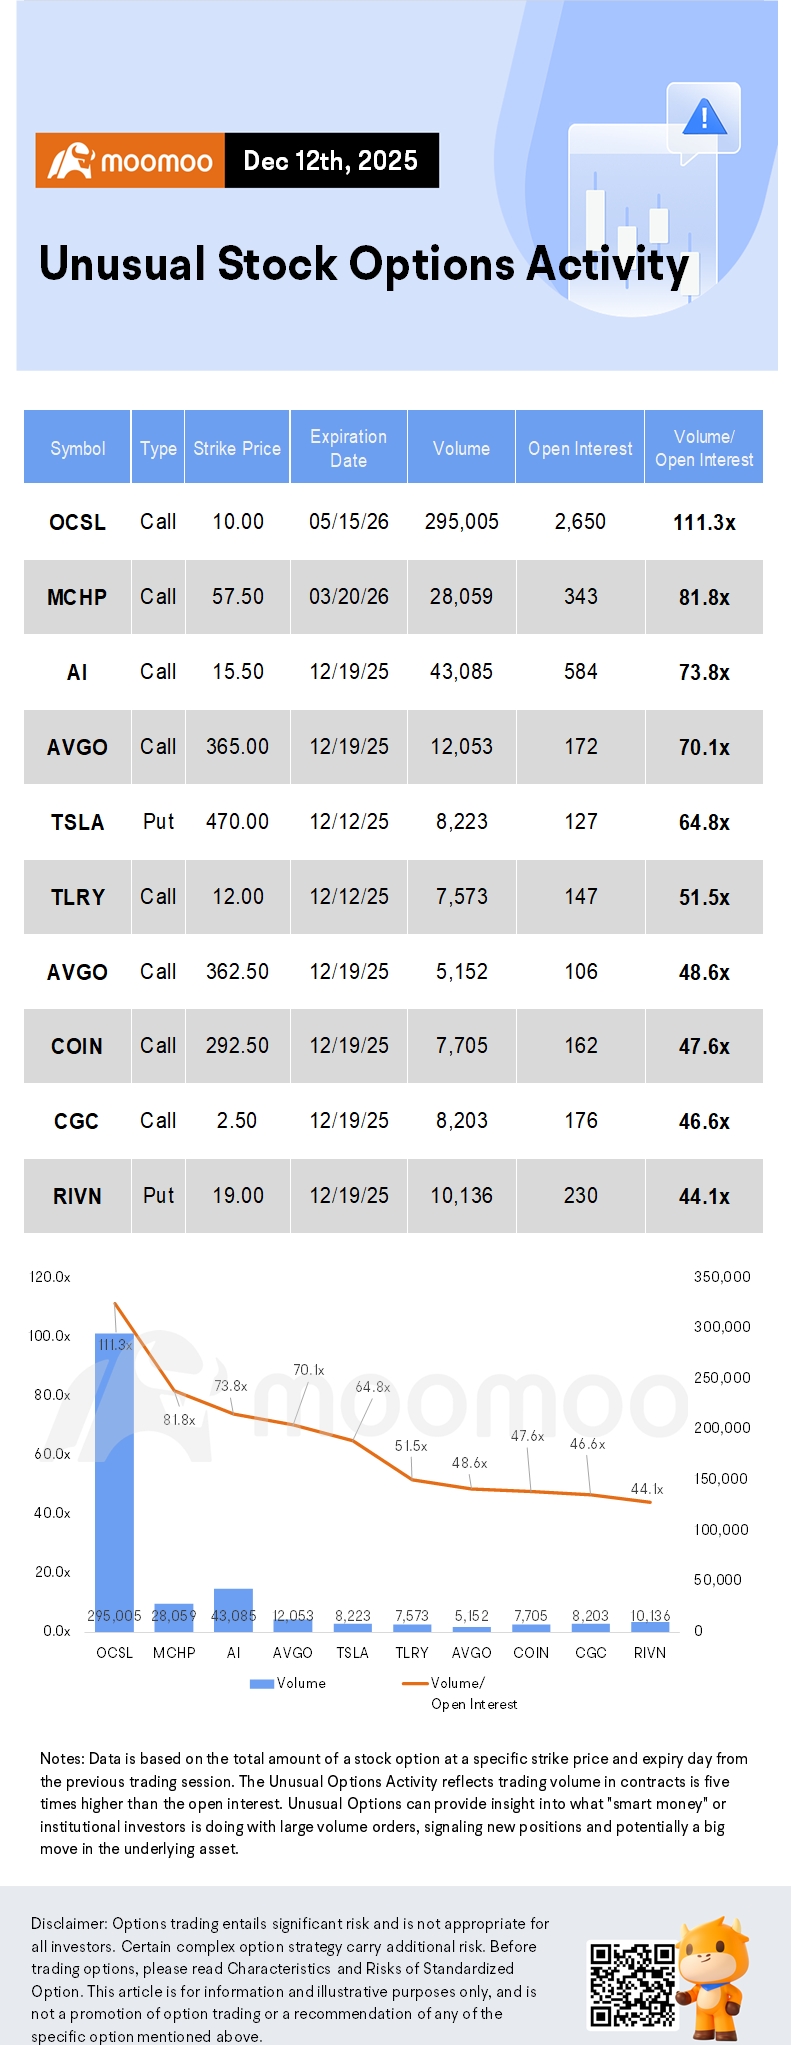Click the AI volume bar in chart
This screenshot has height=2045, width=792.
pos(233,1610)
